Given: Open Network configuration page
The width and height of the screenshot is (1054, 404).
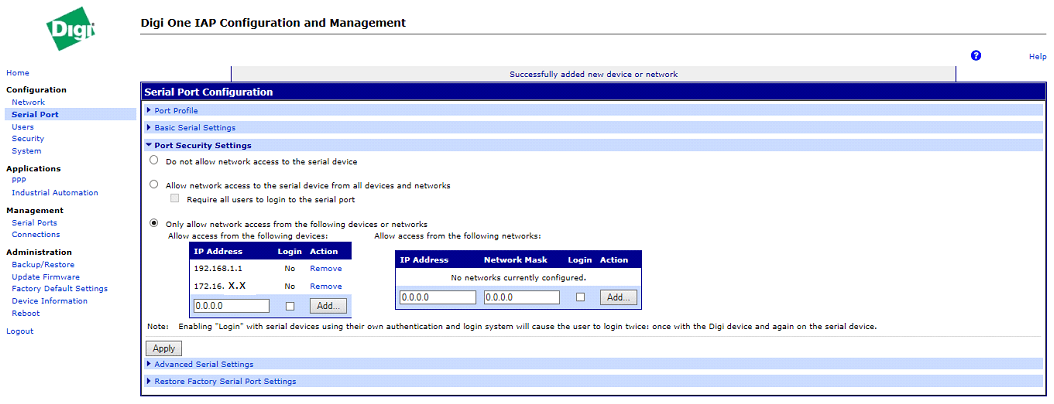Looking at the screenshot, I should (x=28, y=102).
